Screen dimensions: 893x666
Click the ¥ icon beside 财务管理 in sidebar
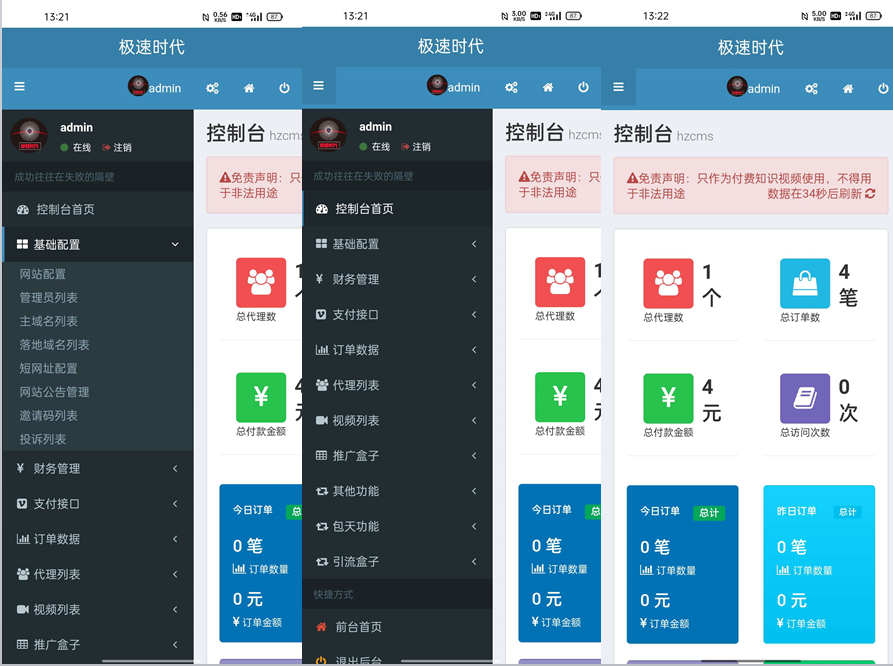click(23, 467)
